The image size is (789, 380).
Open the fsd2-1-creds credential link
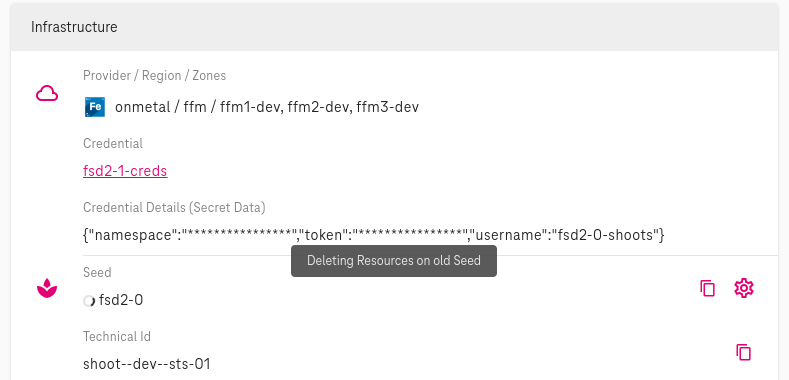[125, 171]
